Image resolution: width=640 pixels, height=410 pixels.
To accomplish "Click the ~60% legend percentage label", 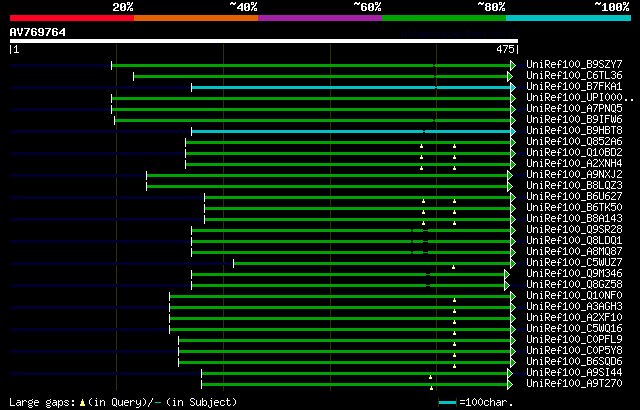I will [367, 7].
